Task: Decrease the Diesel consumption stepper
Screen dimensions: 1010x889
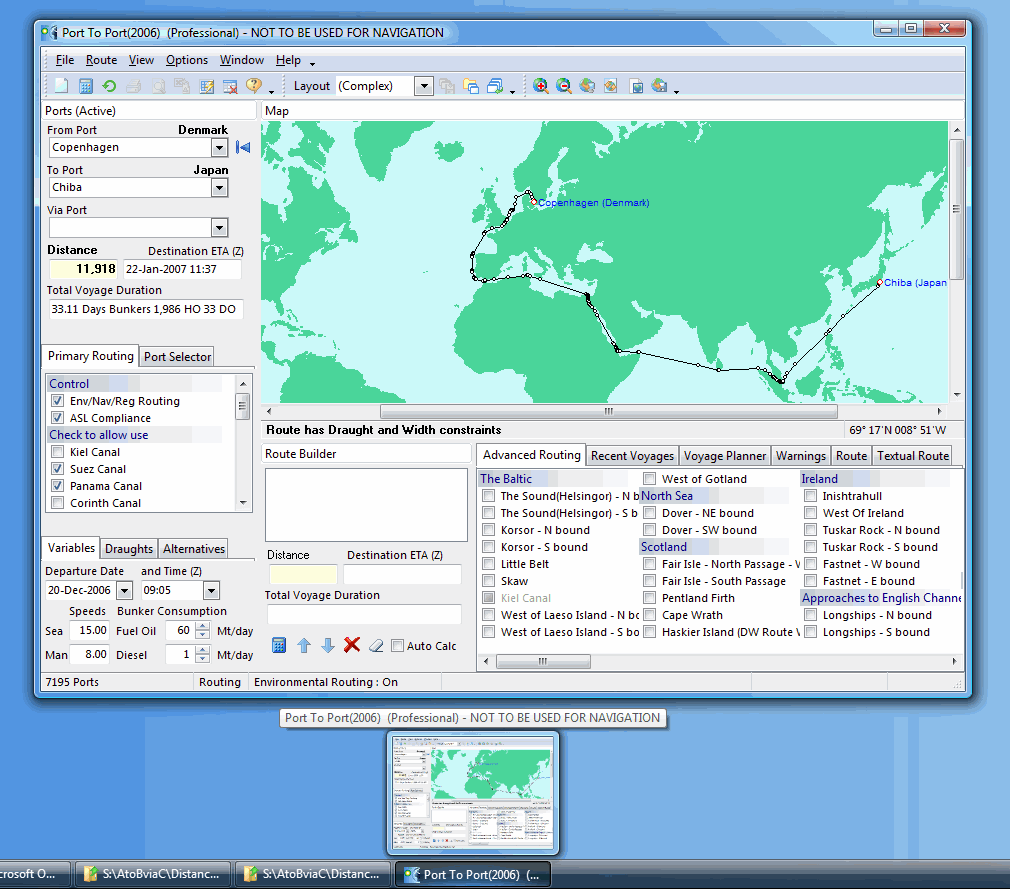Action: (202, 658)
